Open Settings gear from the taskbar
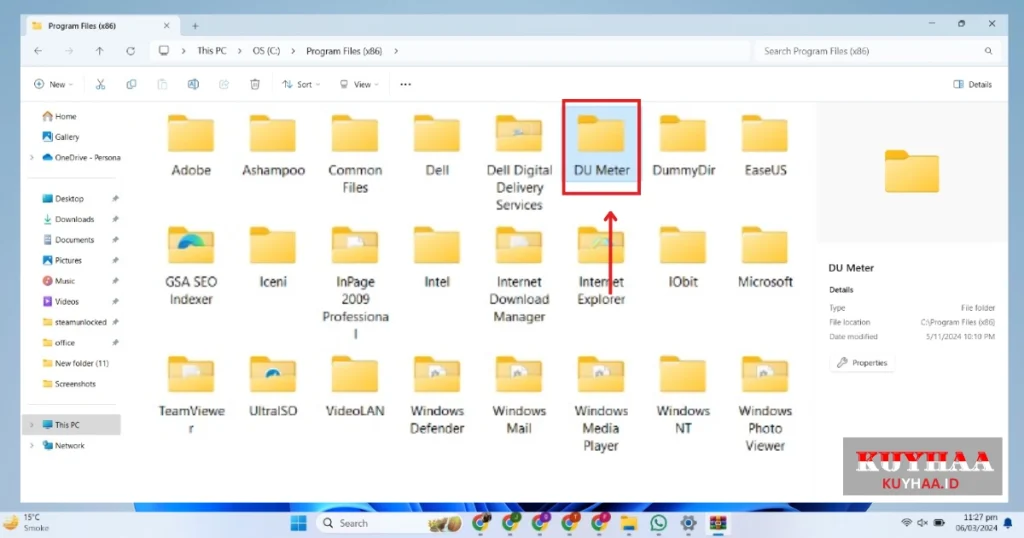 (x=688, y=523)
